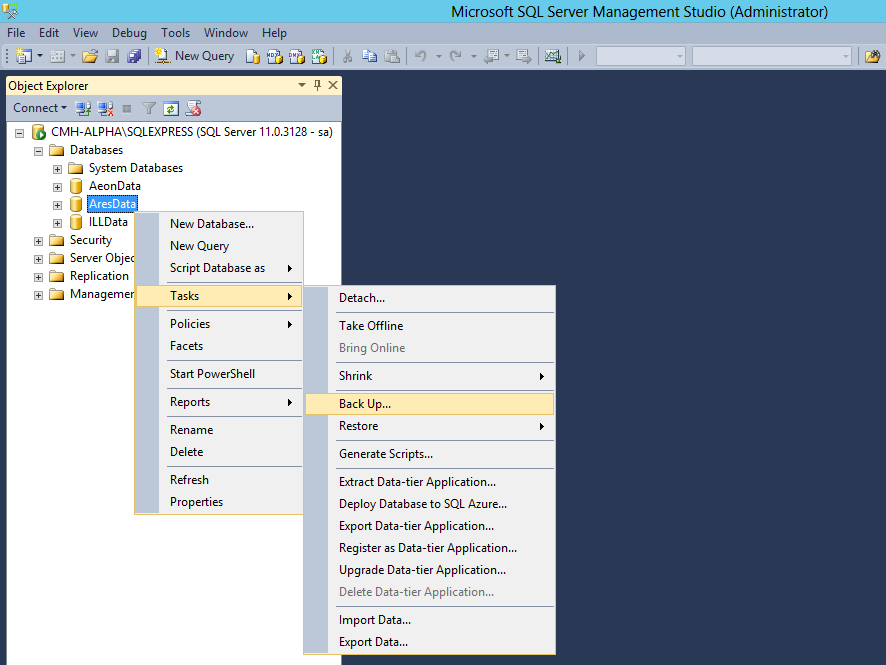Click the Save toolbar icon

[x=112, y=56]
